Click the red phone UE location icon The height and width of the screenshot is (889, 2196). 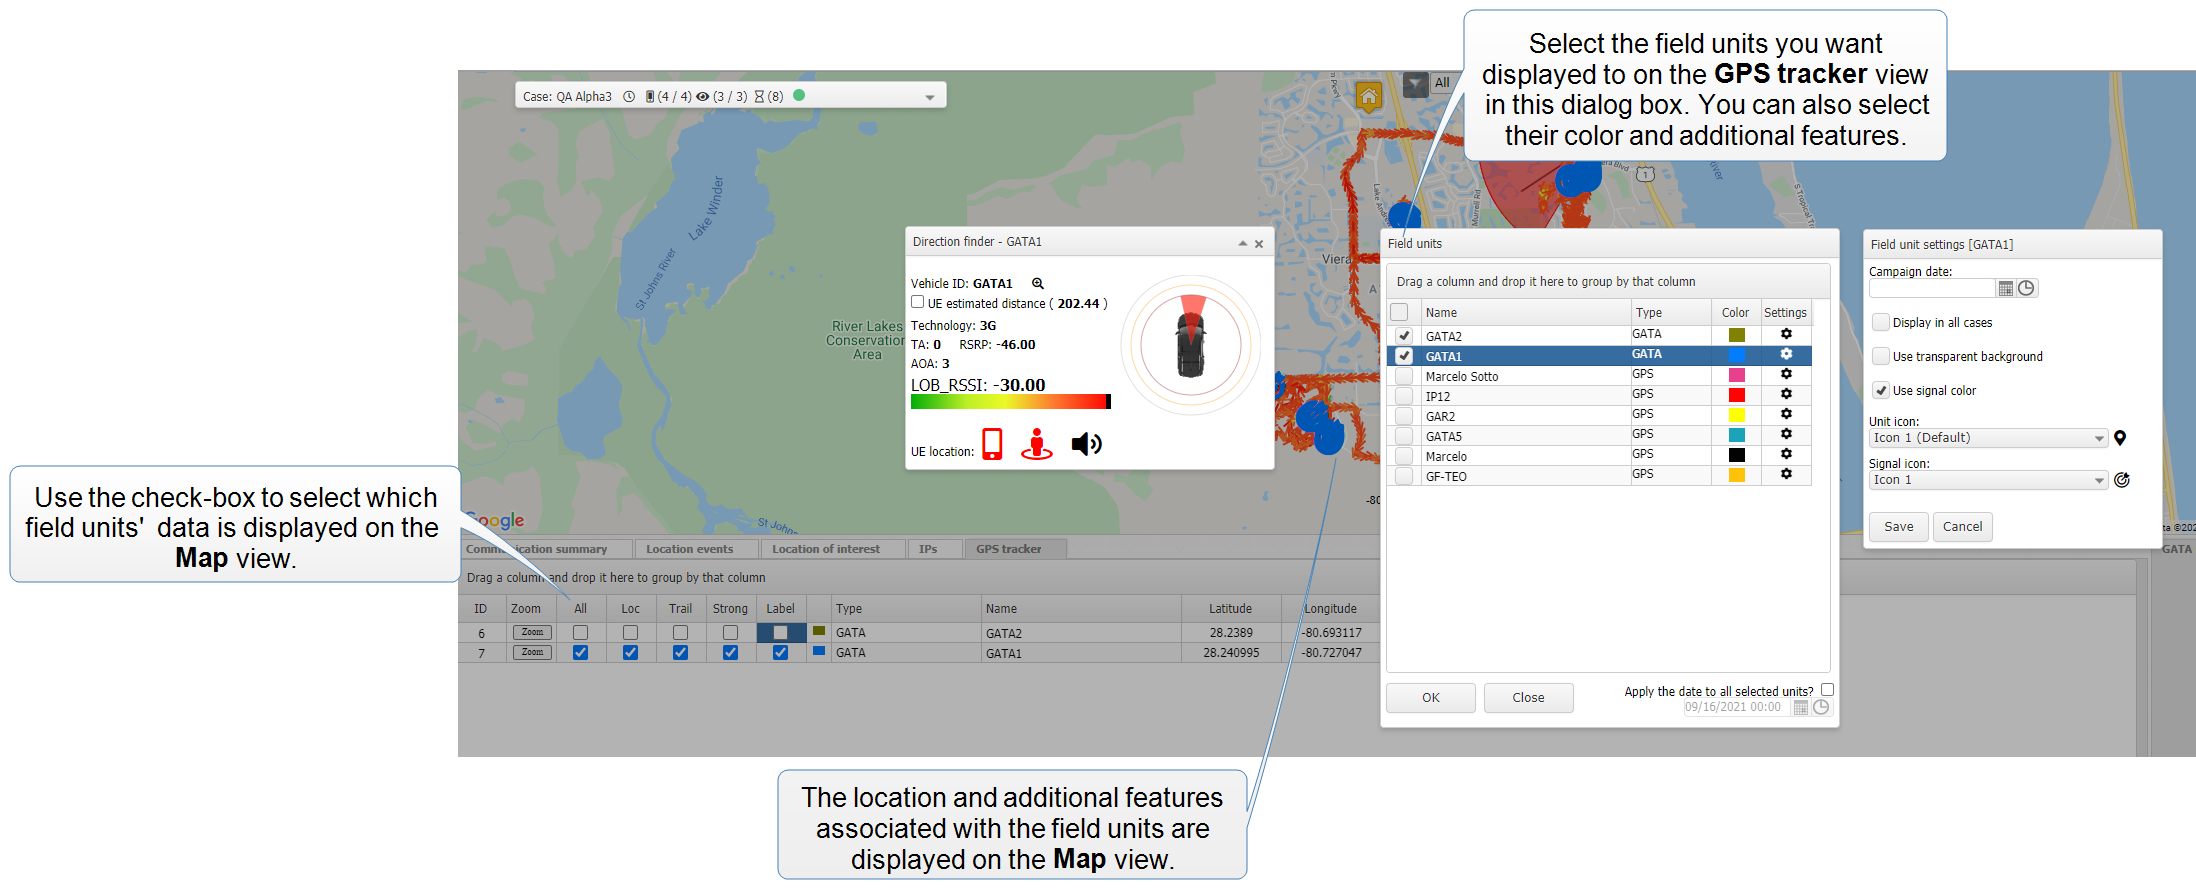point(992,444)
